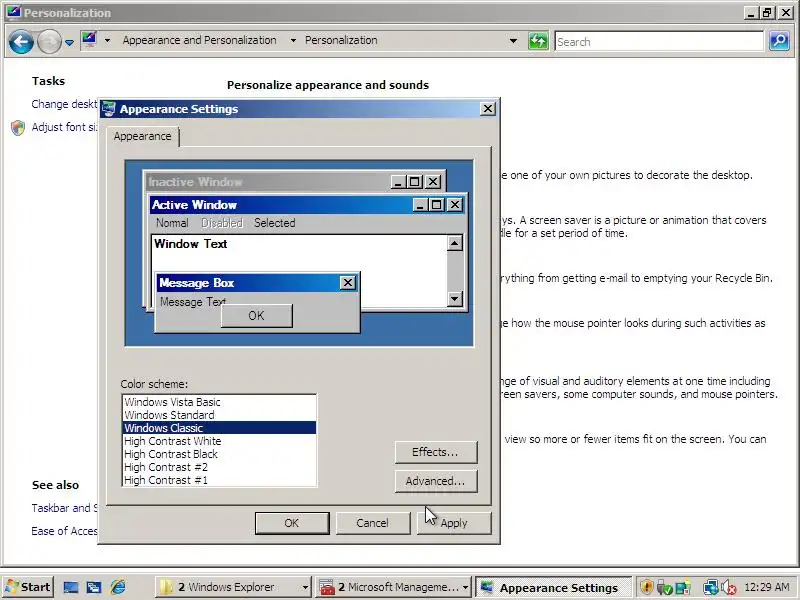The height and width of the screenshot is (600, 800).
Task: Click the safely remove hardware tray icon
Action: coord(664,587)
